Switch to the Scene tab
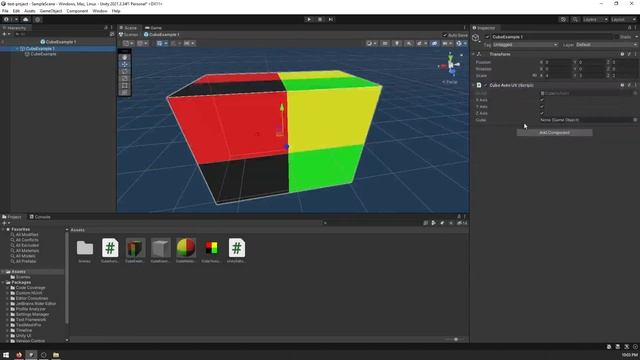This screenshot has width=640, height=360. pyautogui.click(x=128, y=28)
